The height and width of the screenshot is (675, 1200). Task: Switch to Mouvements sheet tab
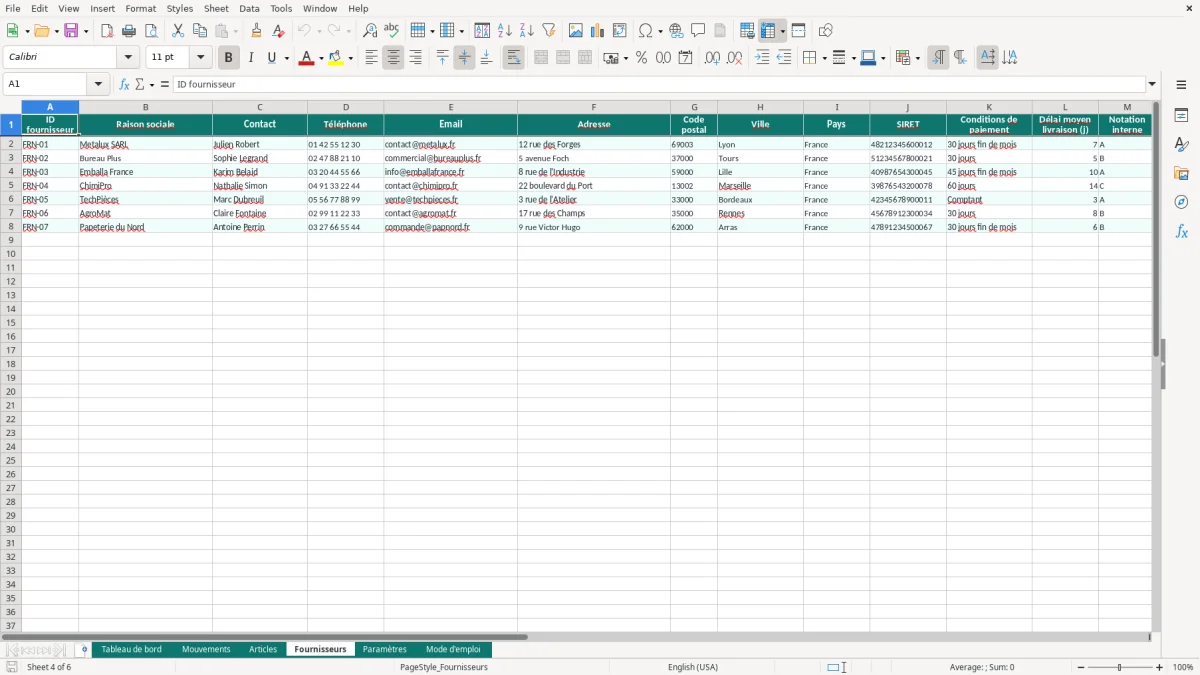tap(206, 650)
